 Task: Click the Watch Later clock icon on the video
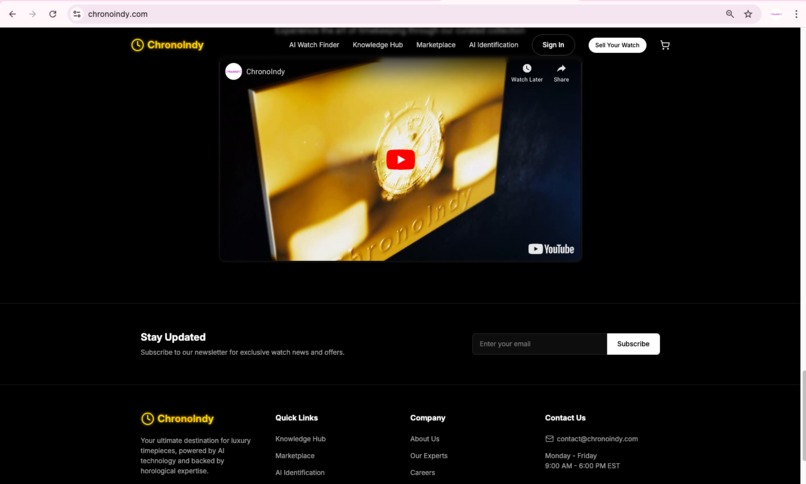coord(527,68)
